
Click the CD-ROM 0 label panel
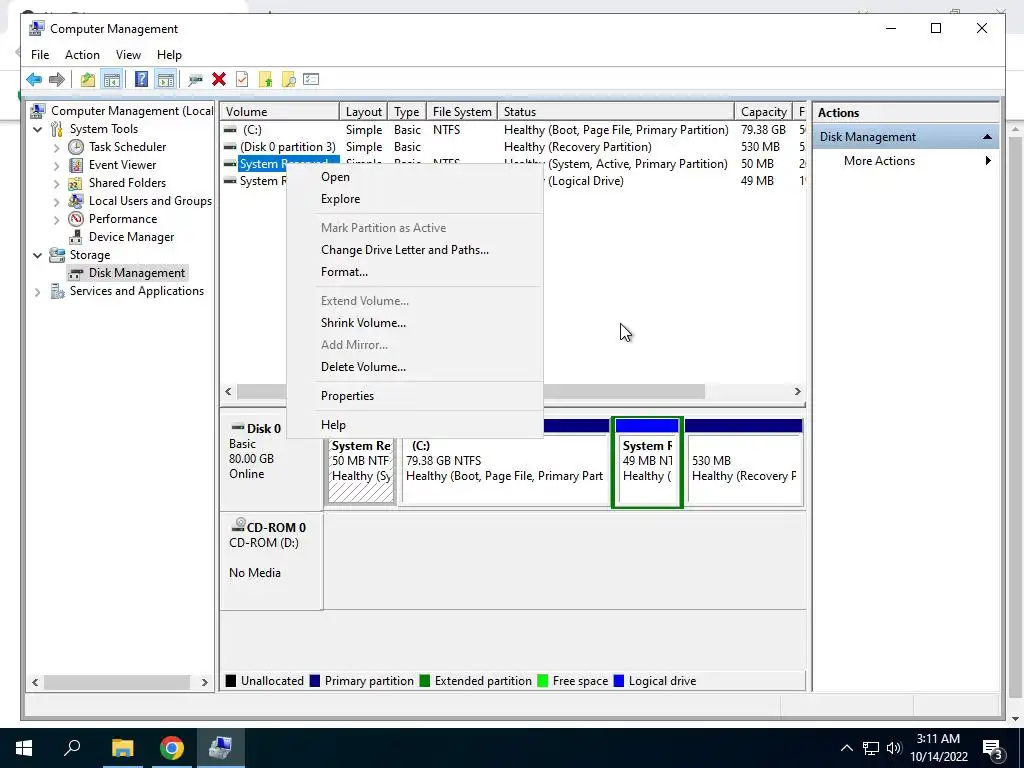[x=272, y=561]
